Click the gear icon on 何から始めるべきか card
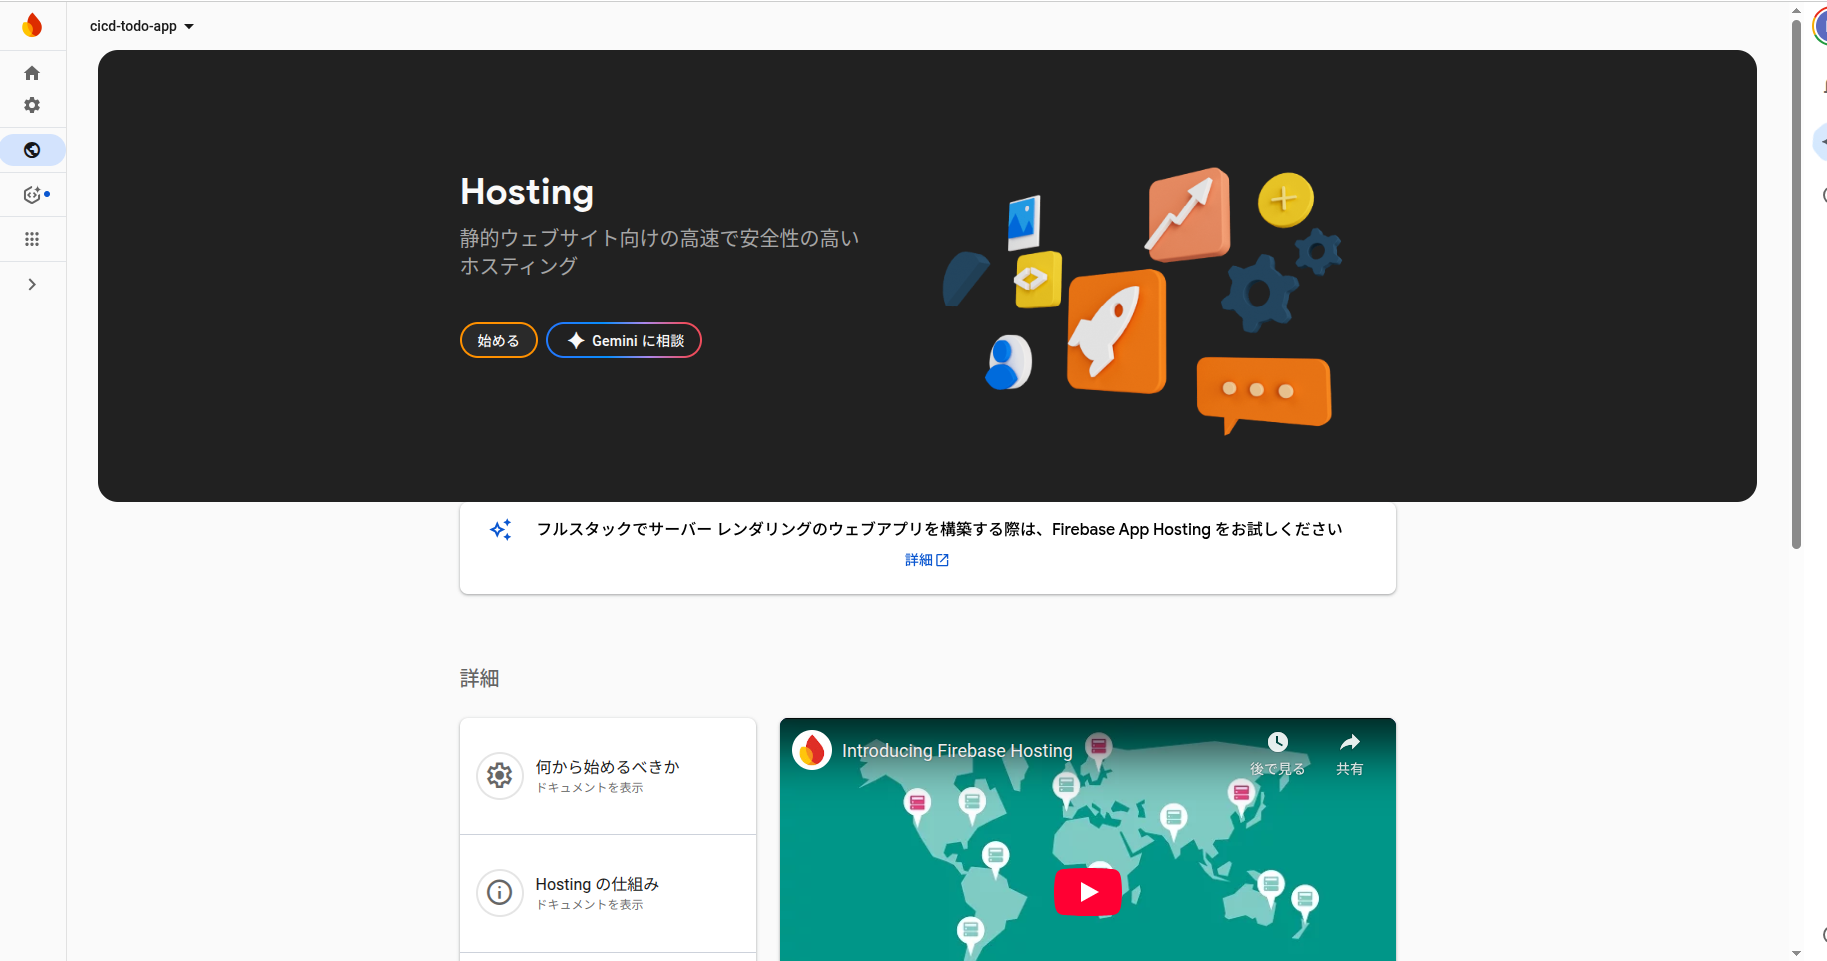Viewport: 1827px width, 961px height. [x=500, y=776]
